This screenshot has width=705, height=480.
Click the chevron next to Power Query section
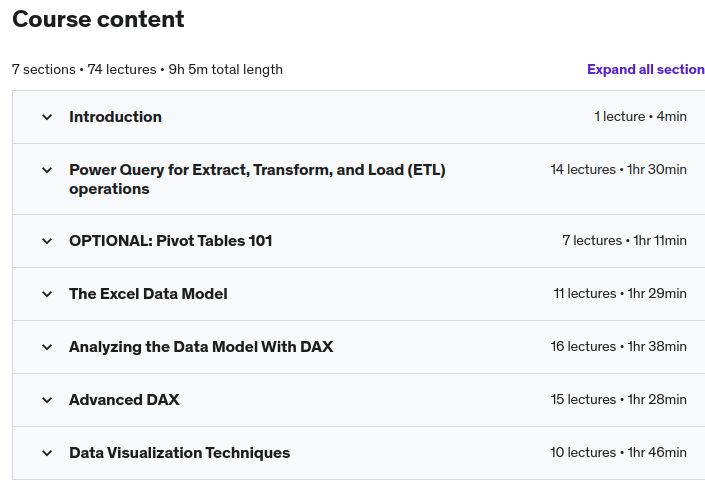tap(47, 170)
